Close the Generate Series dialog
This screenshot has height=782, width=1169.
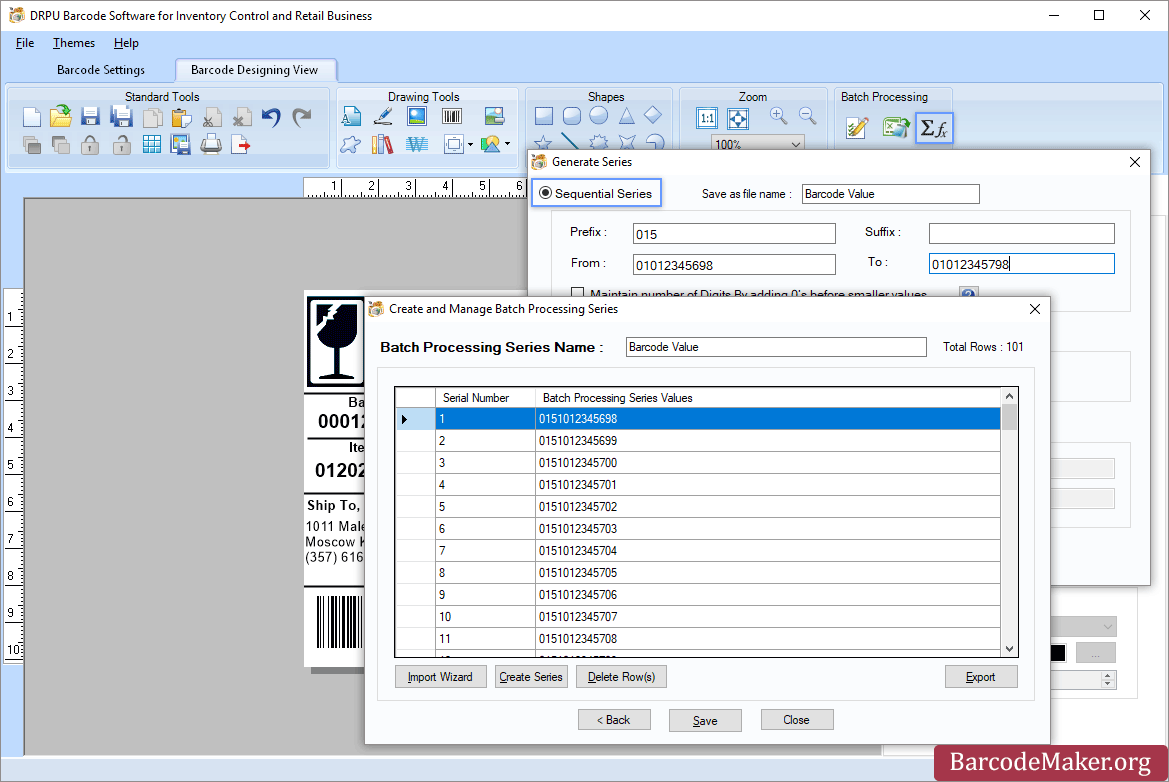tap(1135, 162)
